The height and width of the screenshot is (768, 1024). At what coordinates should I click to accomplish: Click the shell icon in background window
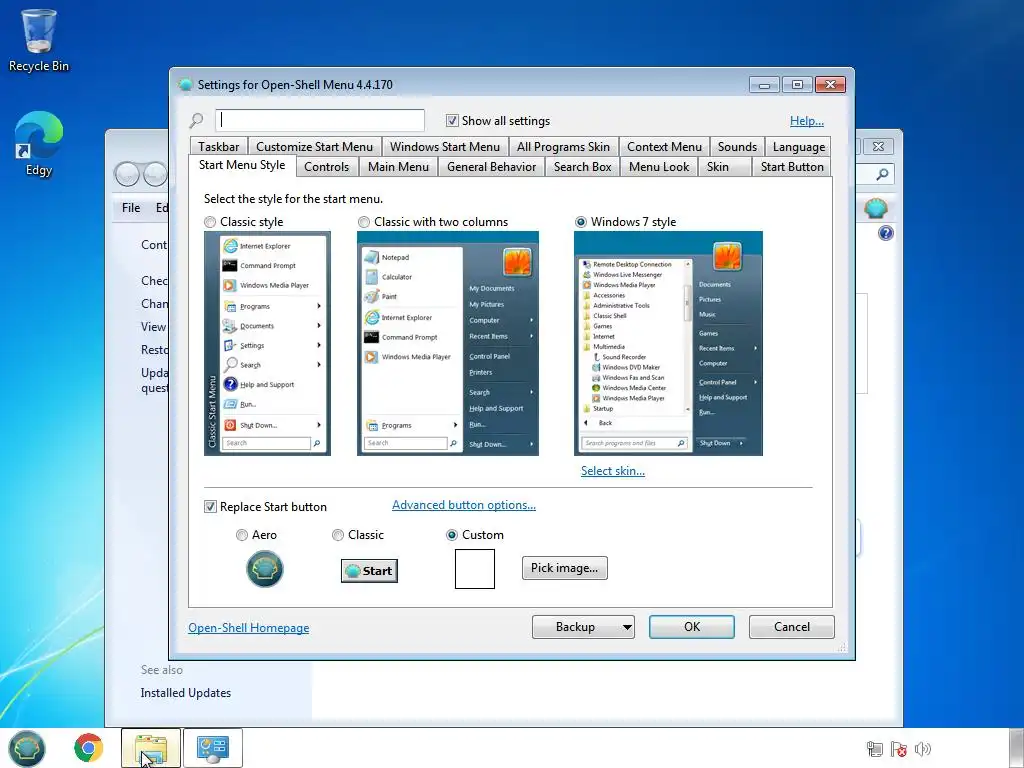876,208
